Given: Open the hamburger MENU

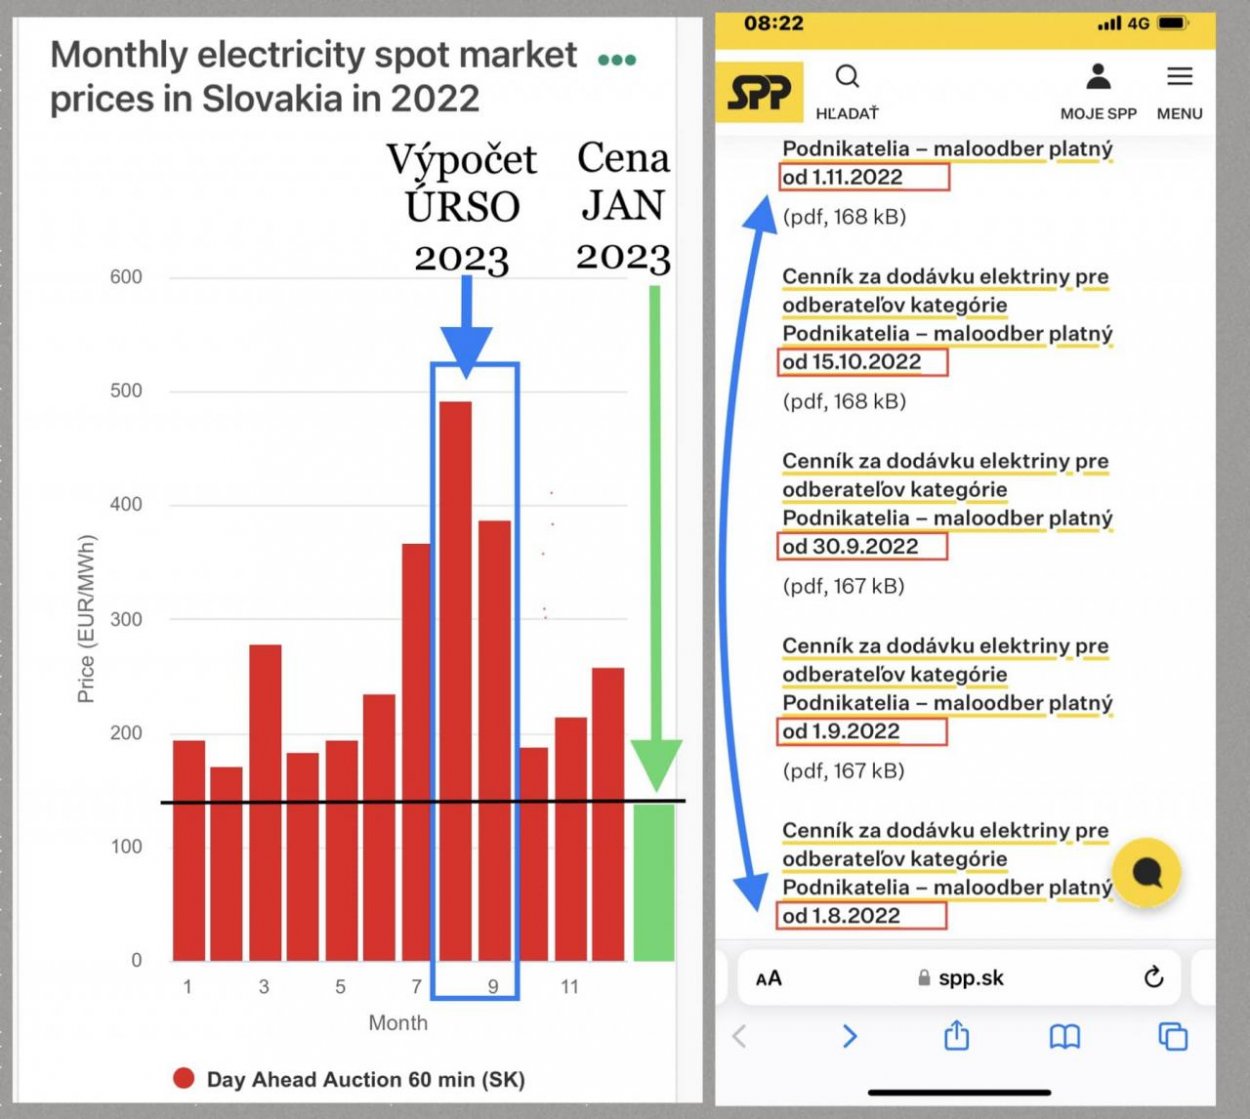Looking at the screenshot, I should click(1179, 77).
